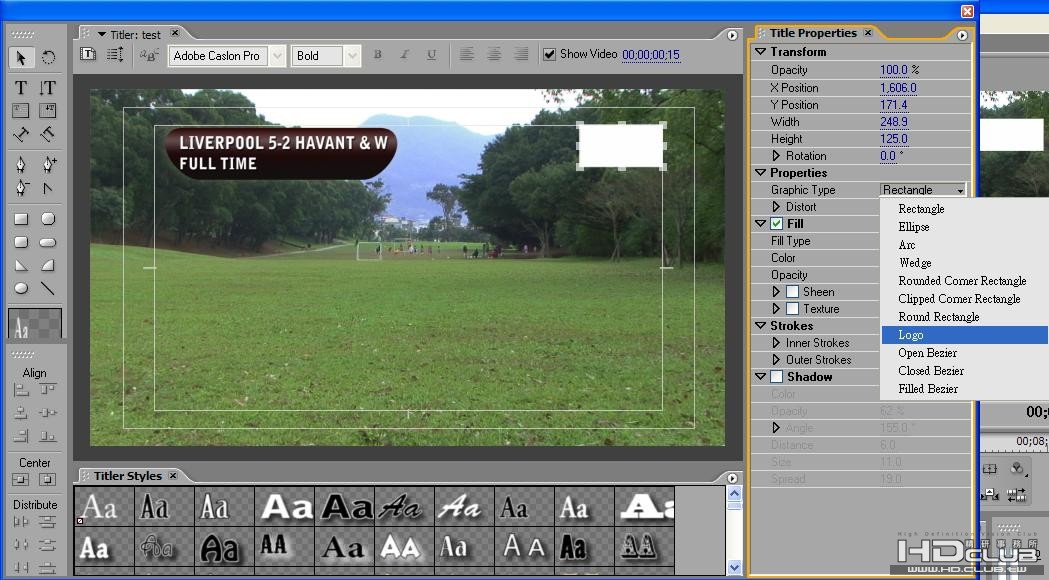
Task: Enable the Shadow checkbox
Action: 776,377
